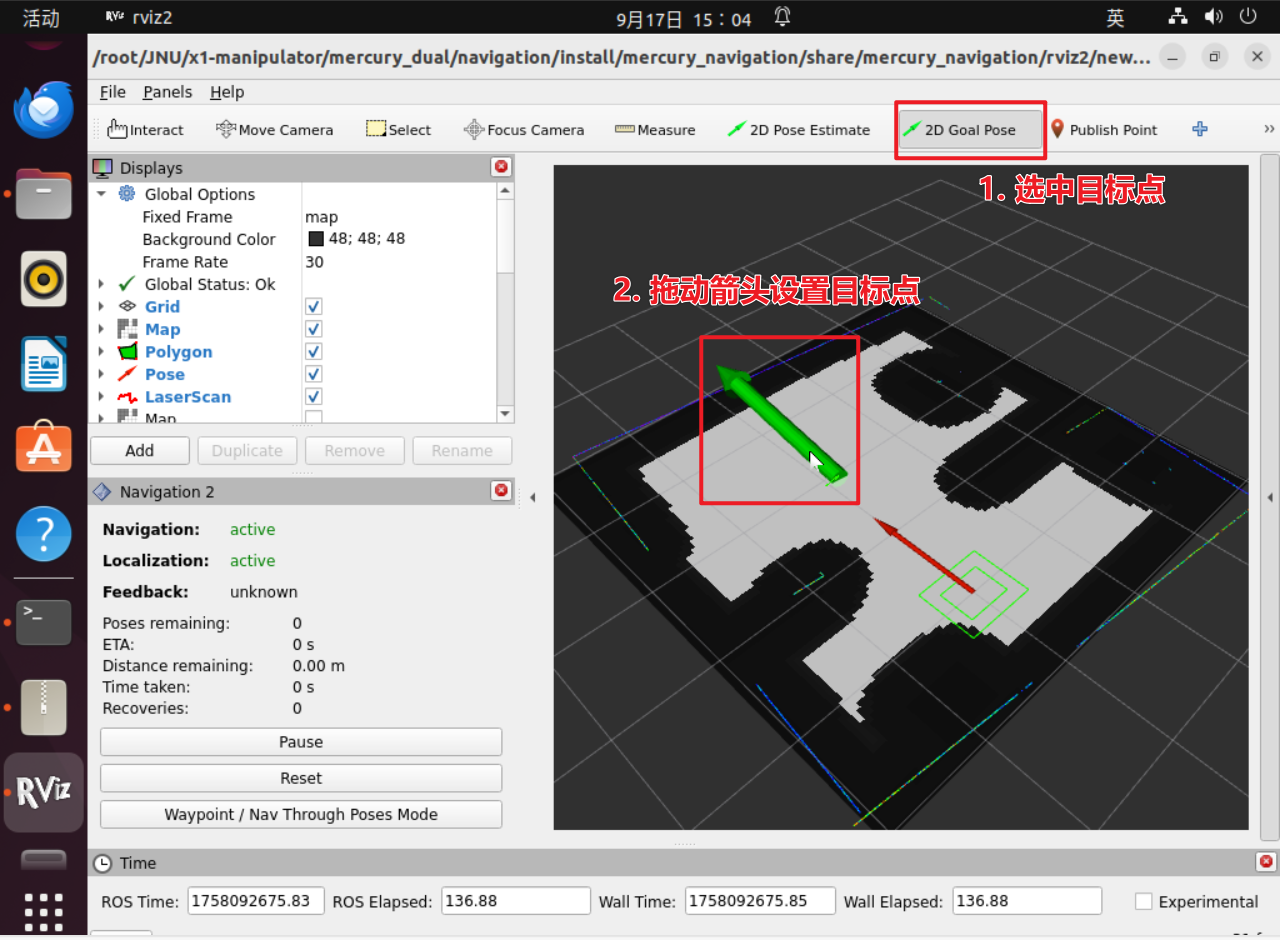Open the toolbar overflow chevron

1269,129
